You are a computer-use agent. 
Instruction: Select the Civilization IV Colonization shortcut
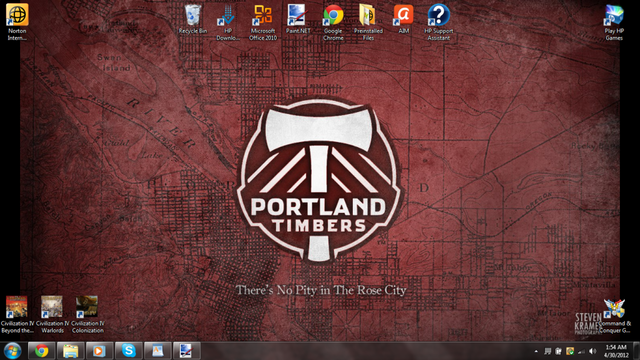coord(87,314)
